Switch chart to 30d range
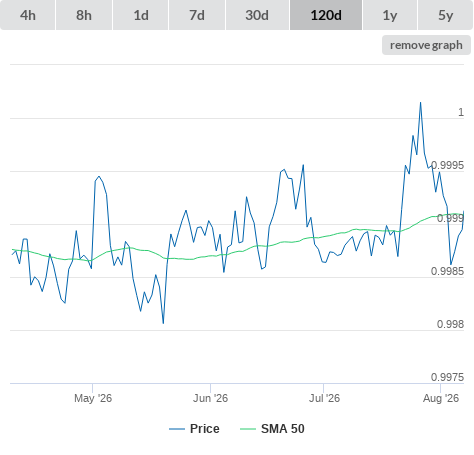 (x=257, y=15)
